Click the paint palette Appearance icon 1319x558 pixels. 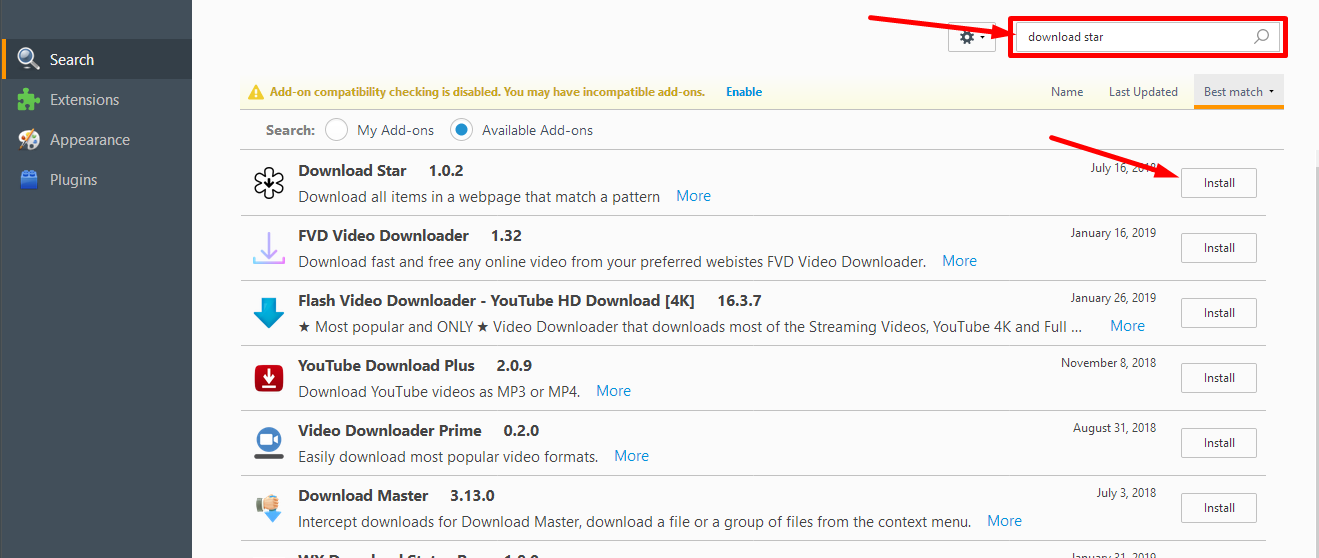(29, 140)
